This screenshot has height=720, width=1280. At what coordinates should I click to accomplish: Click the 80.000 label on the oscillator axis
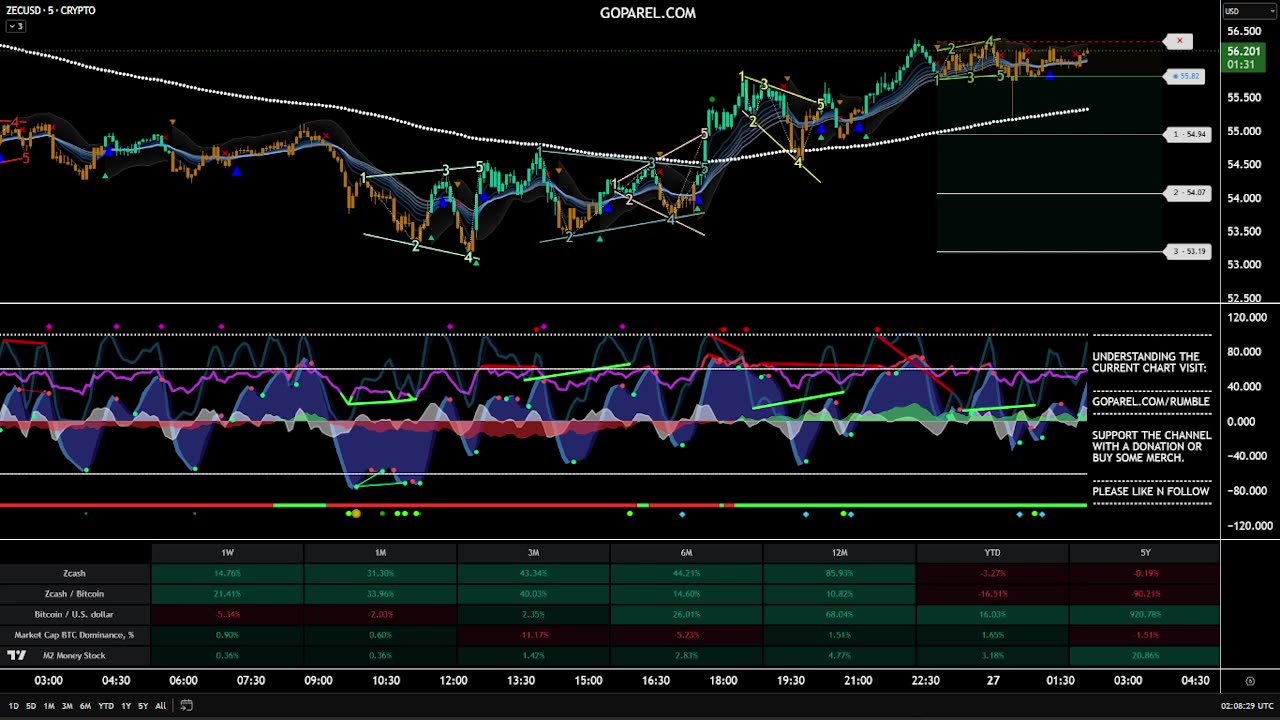pos(1246,352)
